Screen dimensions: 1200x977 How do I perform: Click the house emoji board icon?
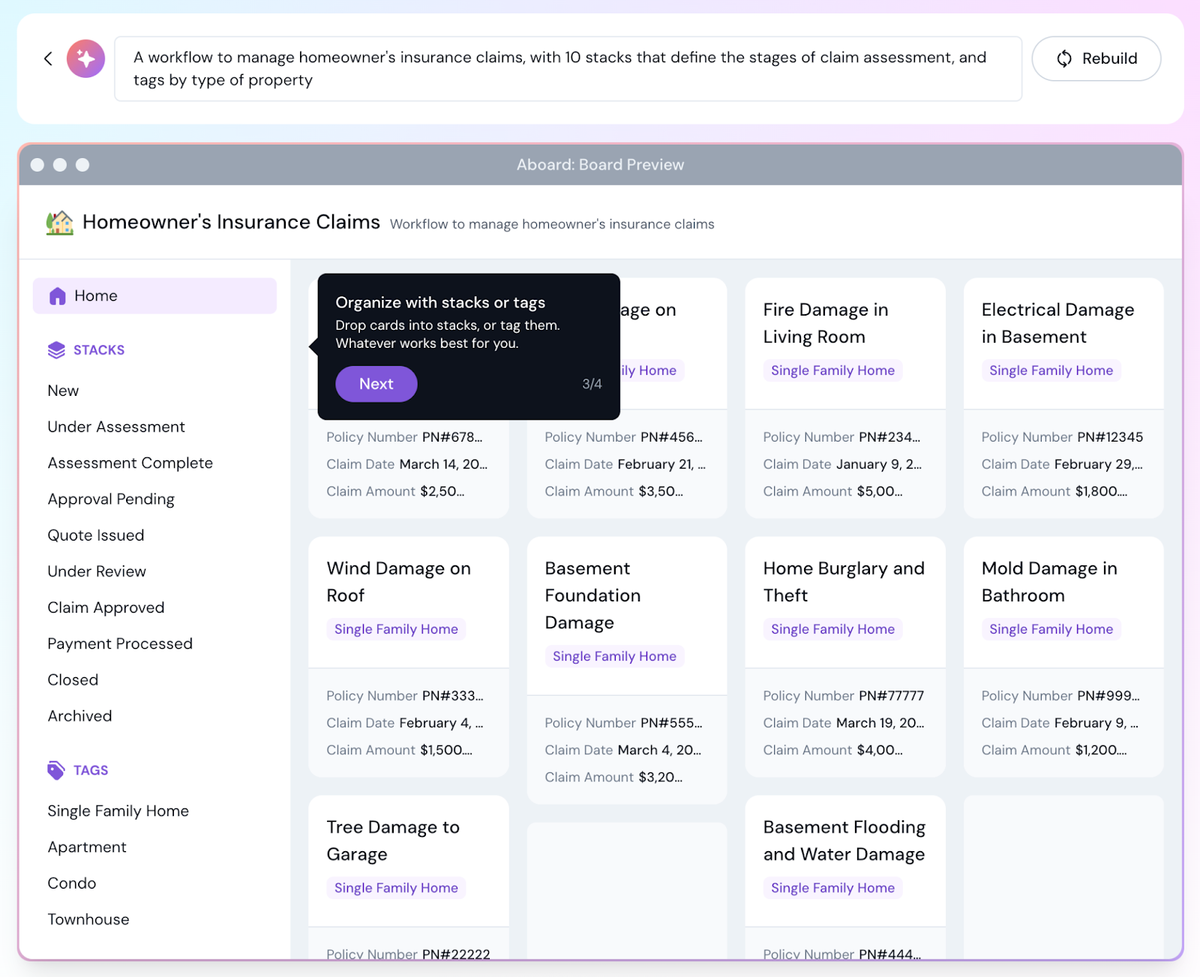[x=60, y=222]
